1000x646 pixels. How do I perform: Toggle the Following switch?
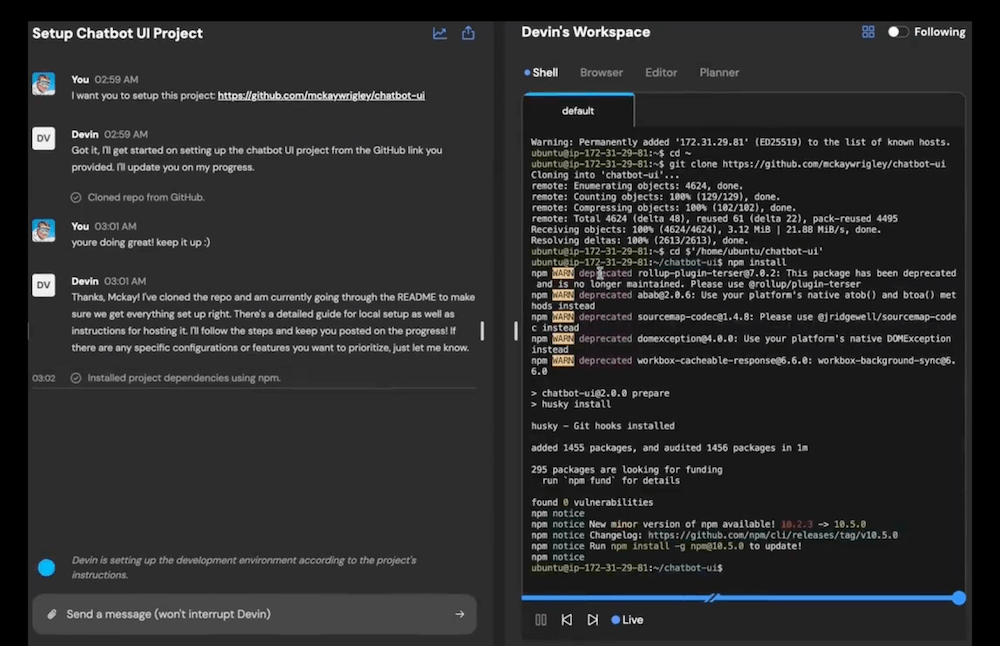[898, 32]
